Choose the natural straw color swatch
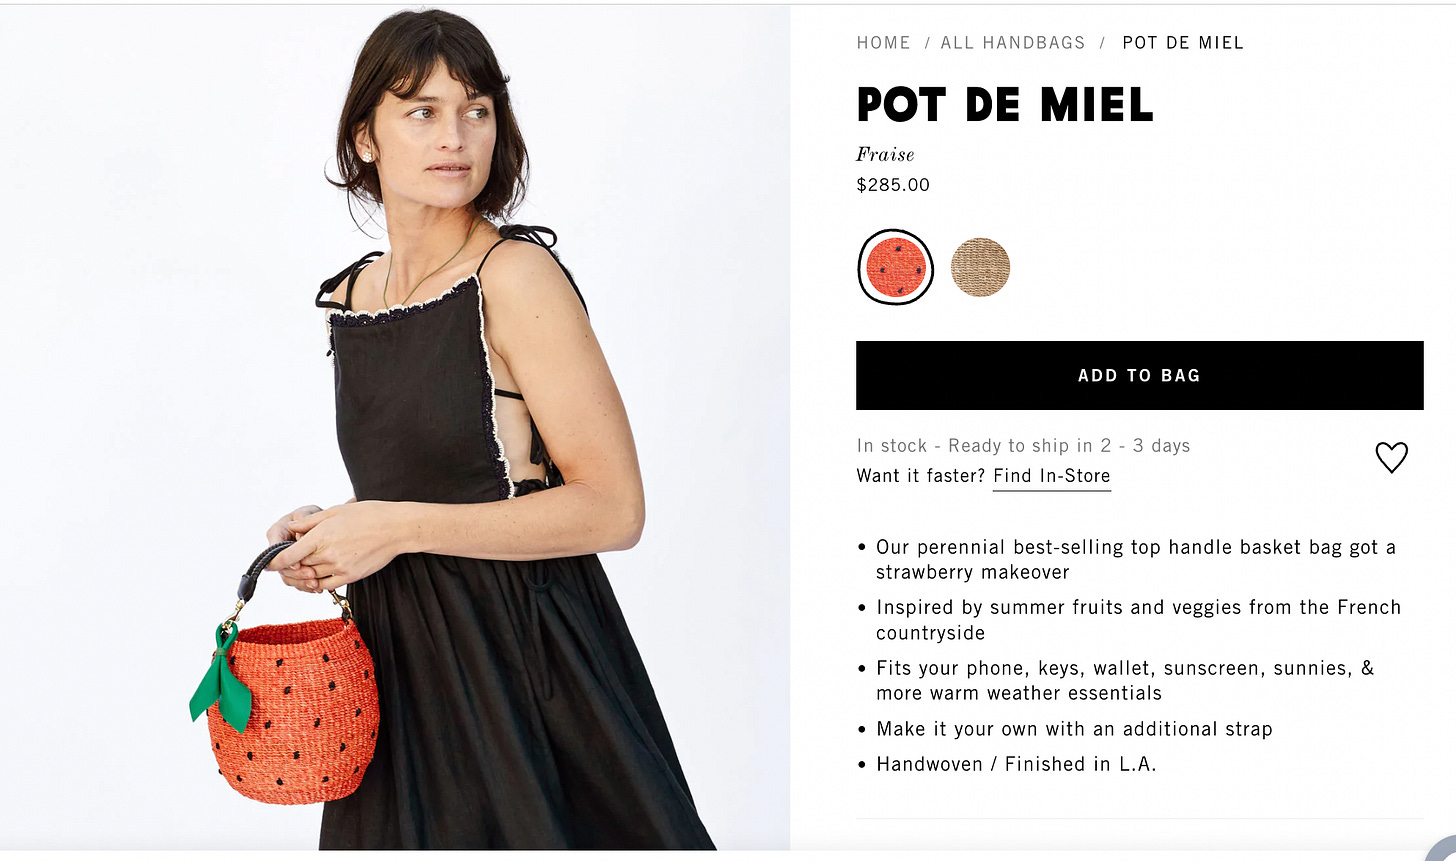This screenshot has width=1456, height=861. pos(980,267)
